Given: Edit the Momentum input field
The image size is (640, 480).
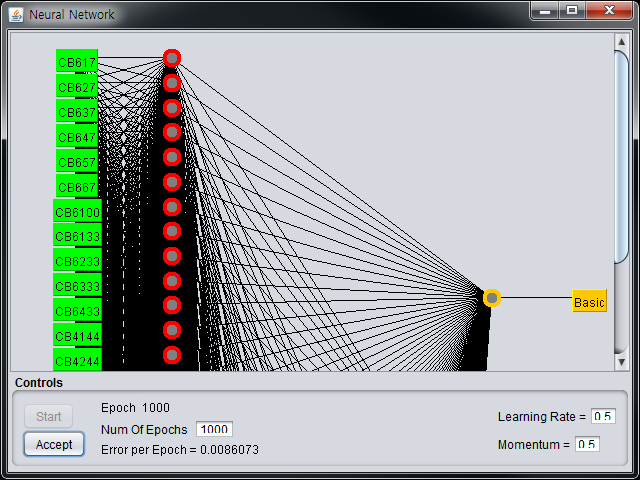Looking at the screenshot, I should (x=587, y=444).
